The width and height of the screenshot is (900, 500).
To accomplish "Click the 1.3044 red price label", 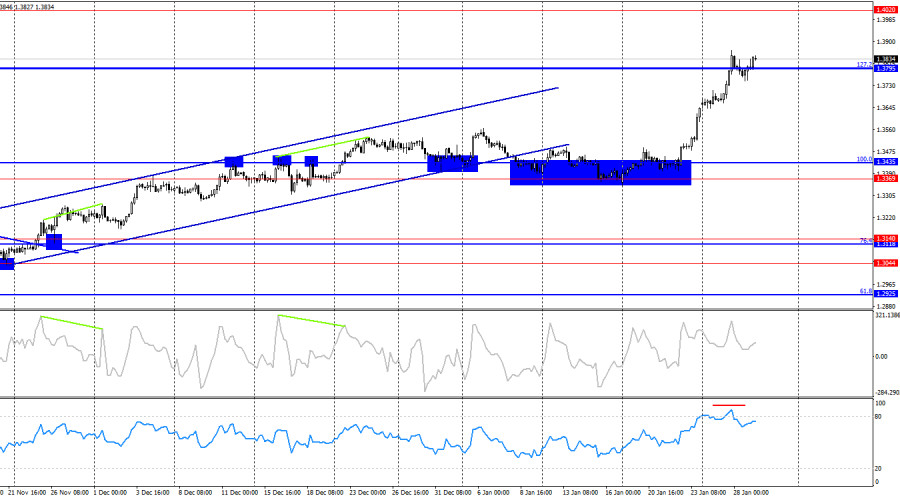I will point(885,263).
